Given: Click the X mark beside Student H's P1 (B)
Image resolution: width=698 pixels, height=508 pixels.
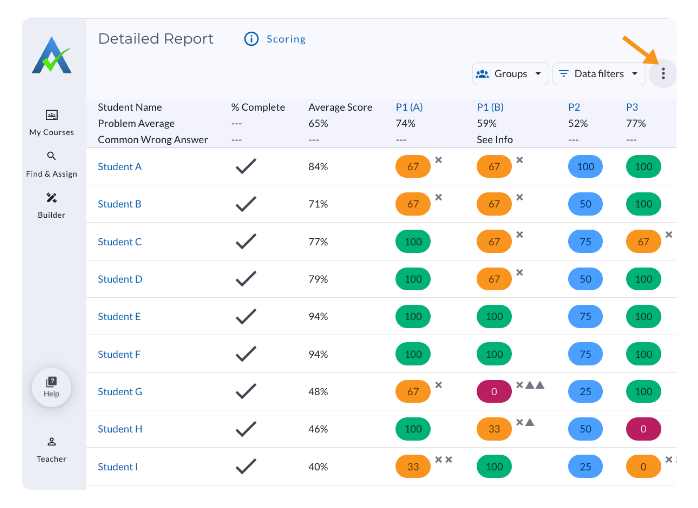Looking at the screenshot, I should coord(519,422).
